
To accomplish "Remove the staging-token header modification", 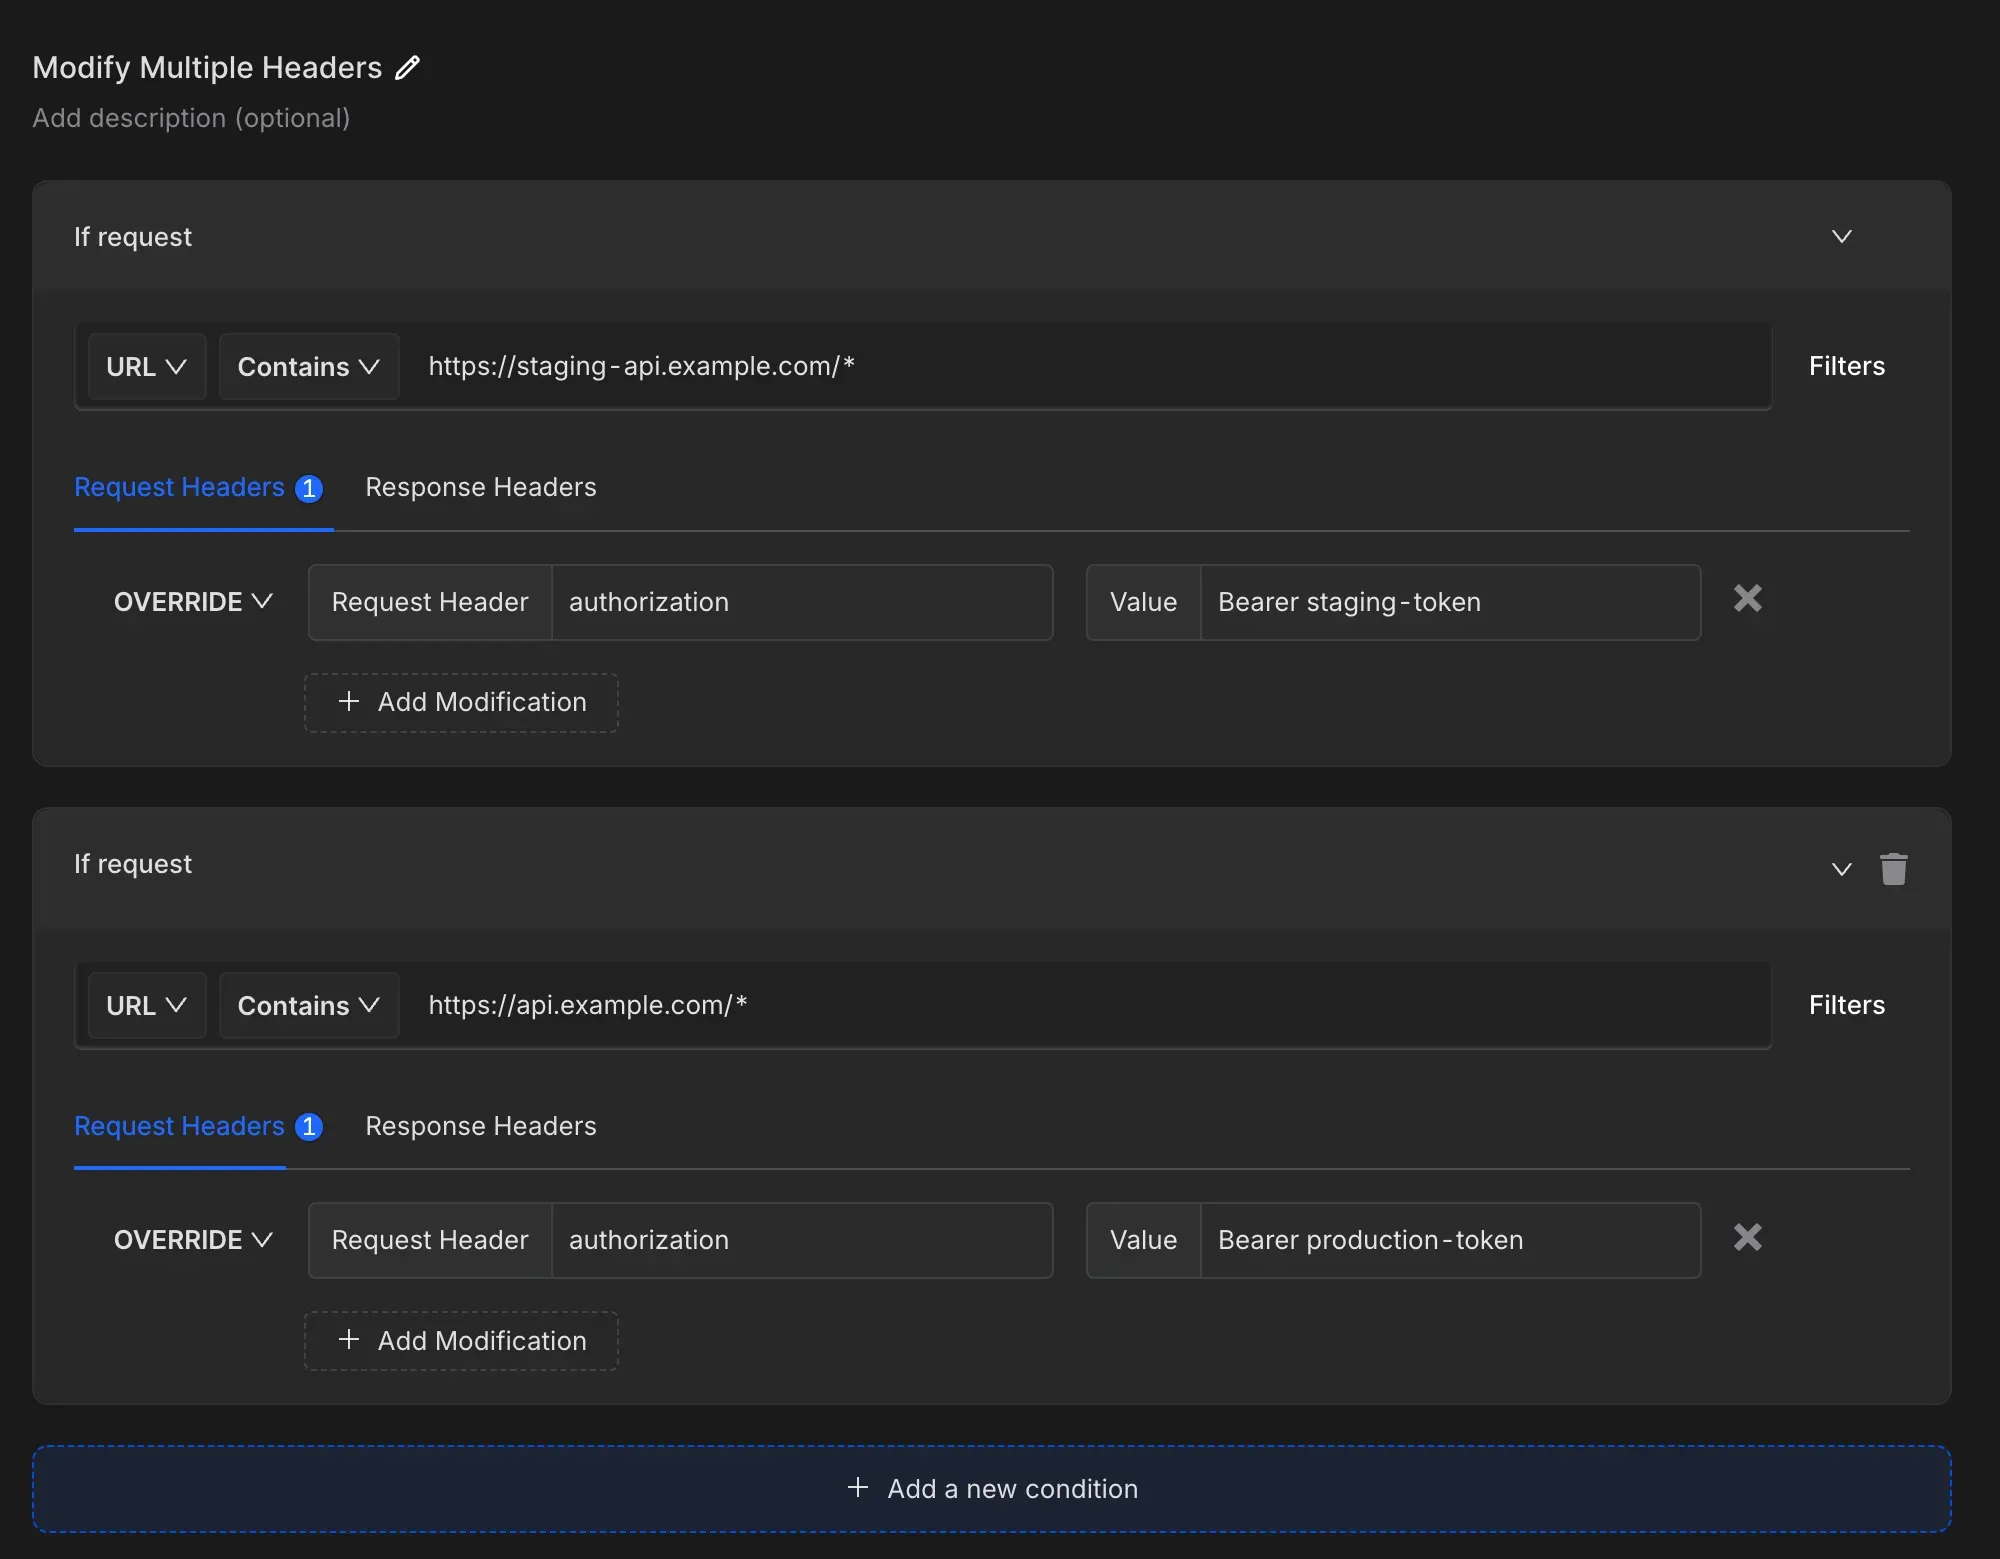I will [1747, 599].
